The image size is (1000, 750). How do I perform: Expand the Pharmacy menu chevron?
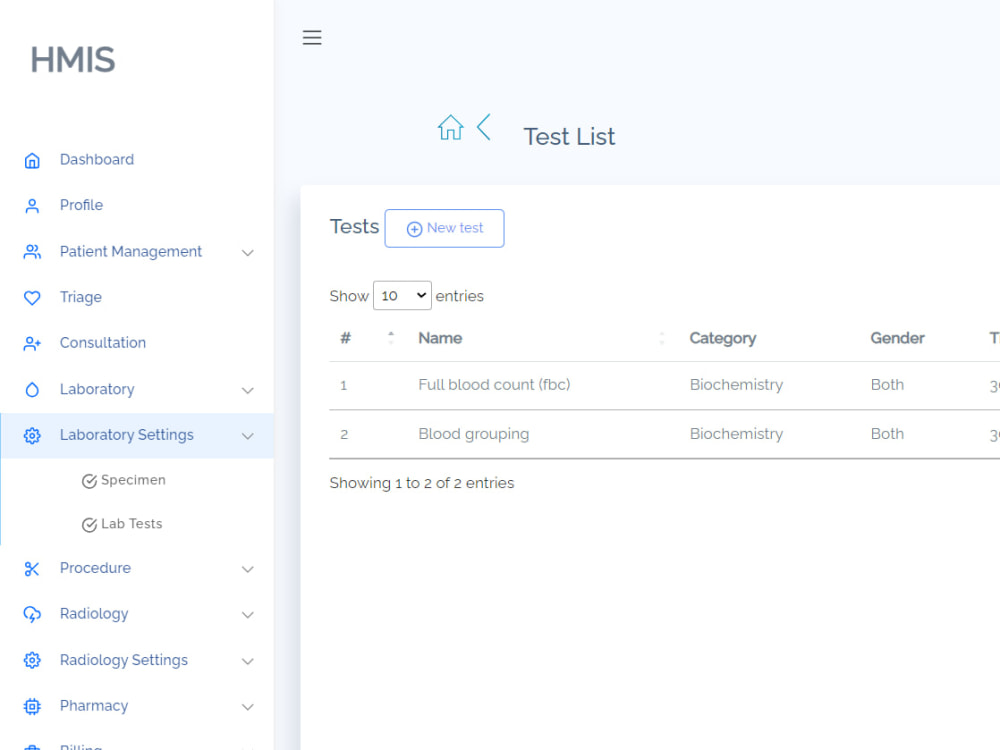pos(247,707)
